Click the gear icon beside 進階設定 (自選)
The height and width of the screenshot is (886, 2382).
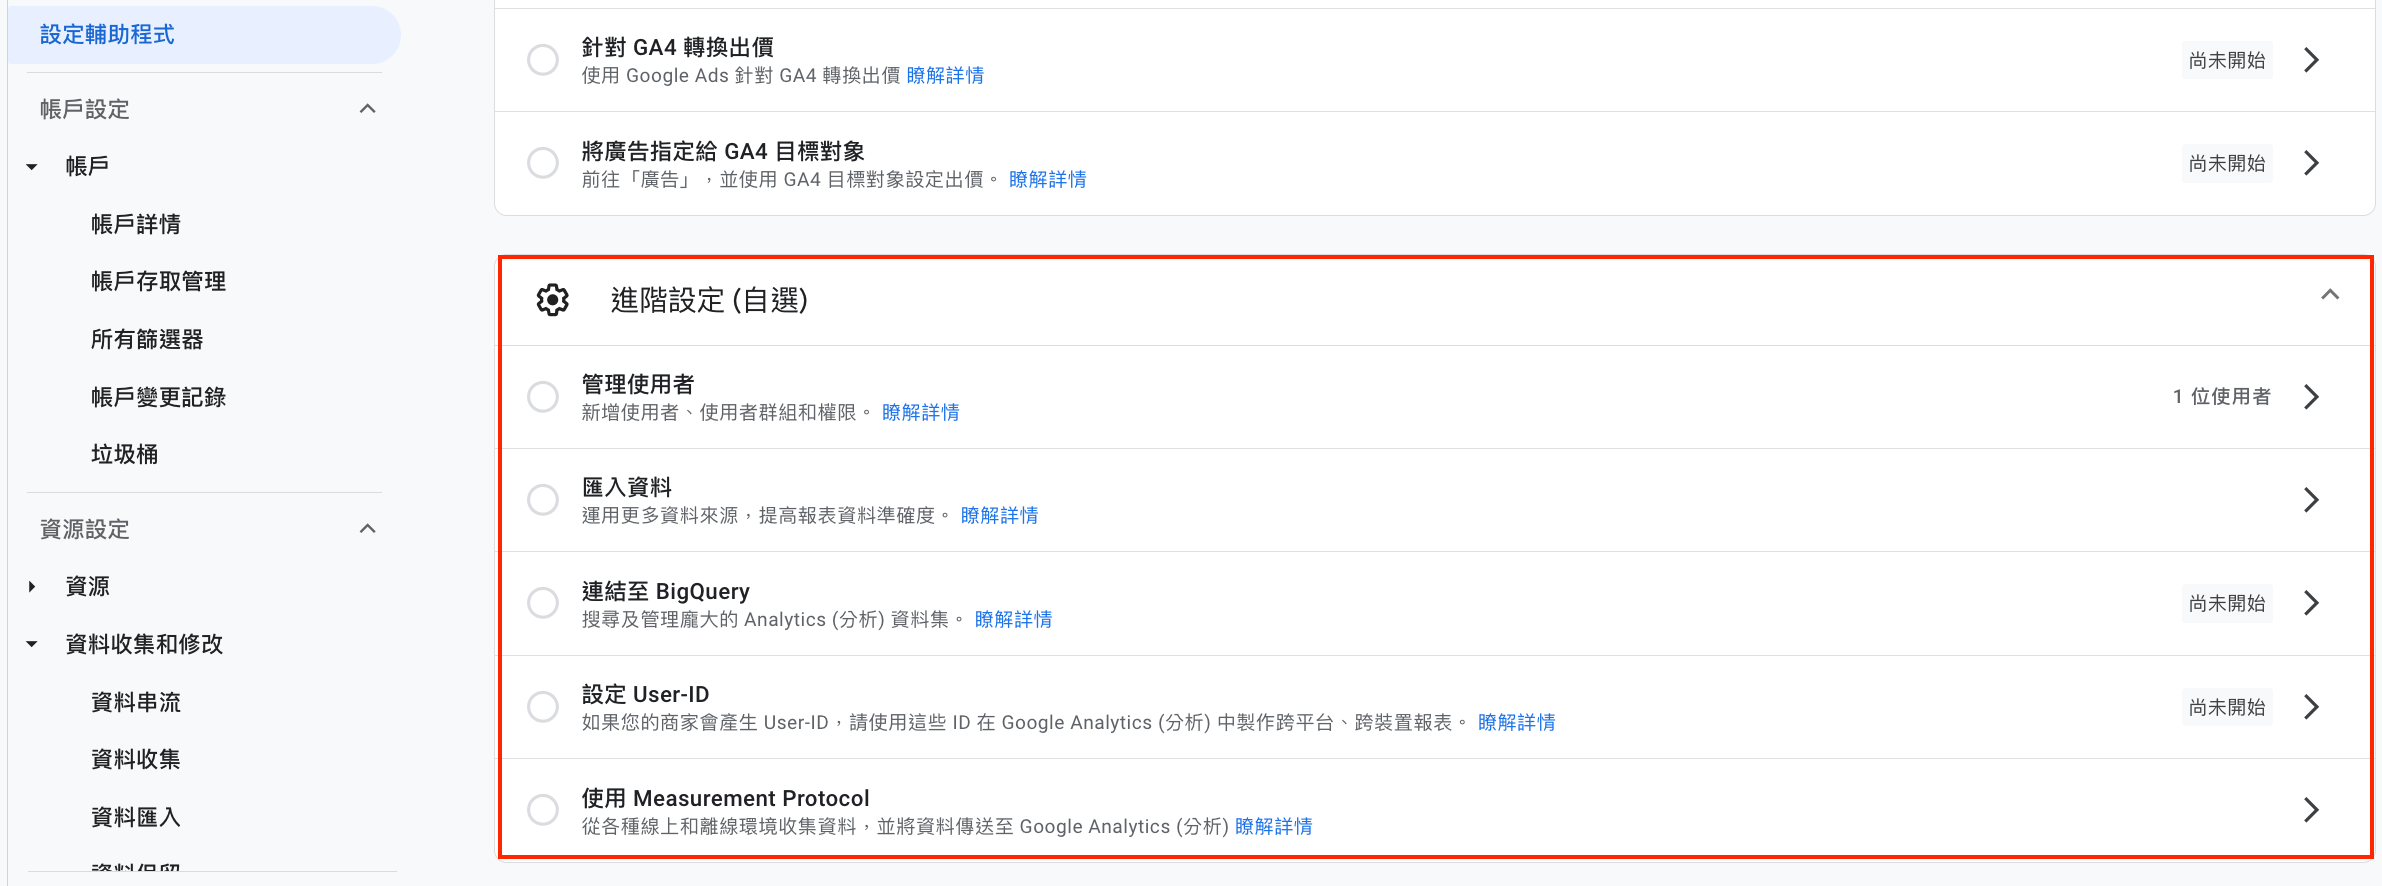[553, 300]
